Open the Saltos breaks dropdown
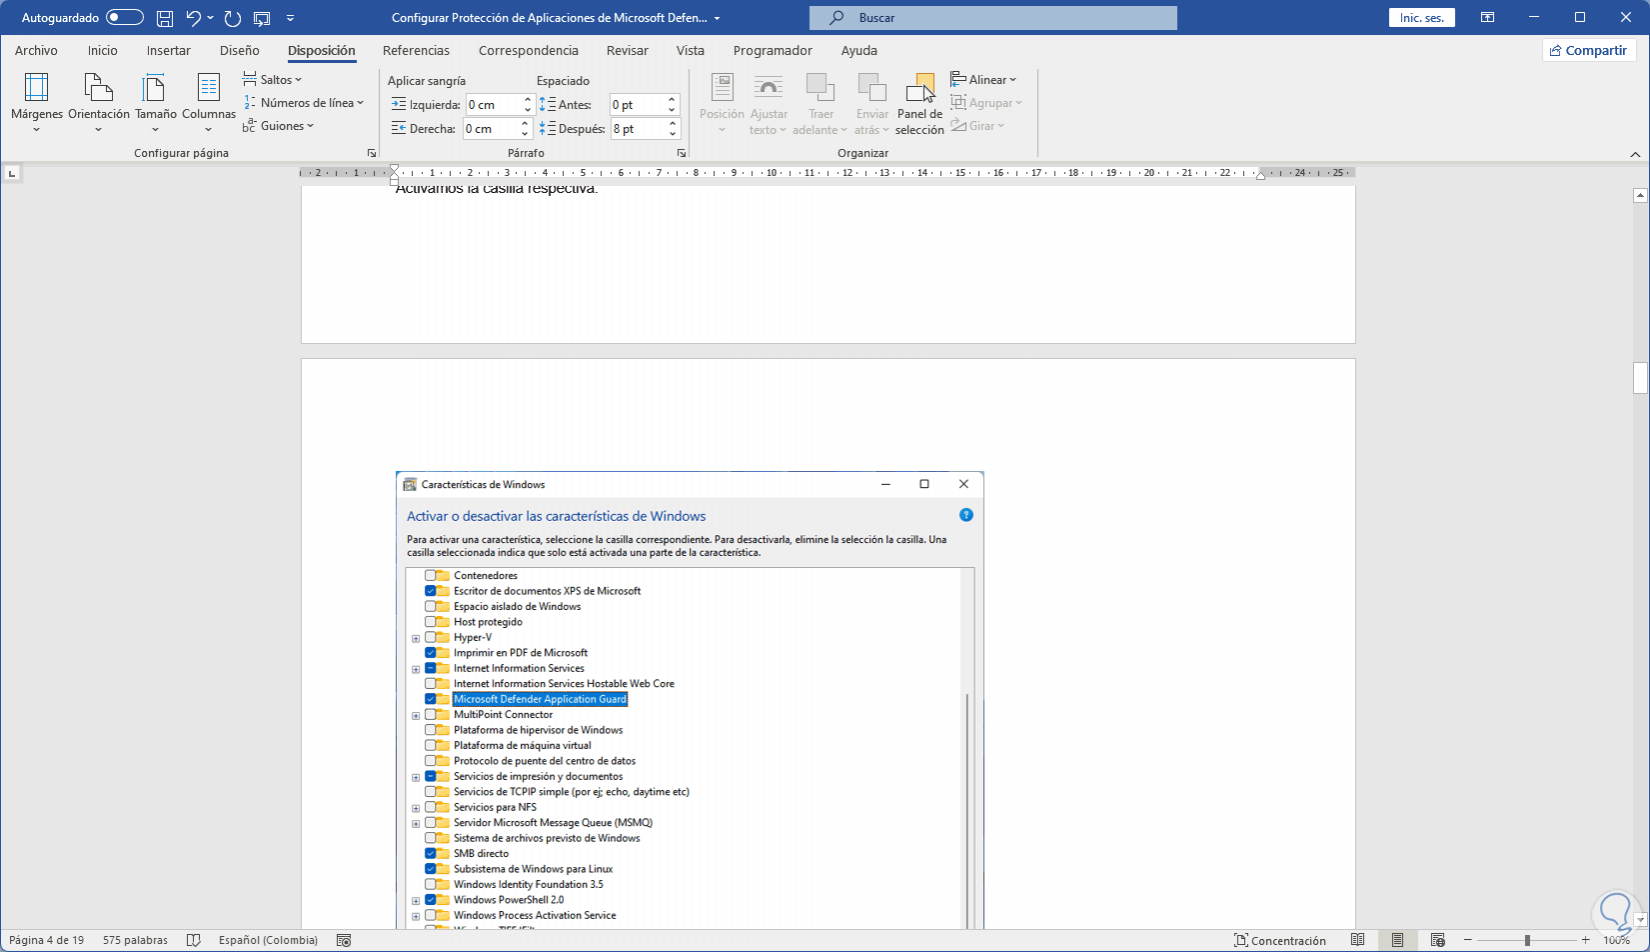 click(272, 79)
